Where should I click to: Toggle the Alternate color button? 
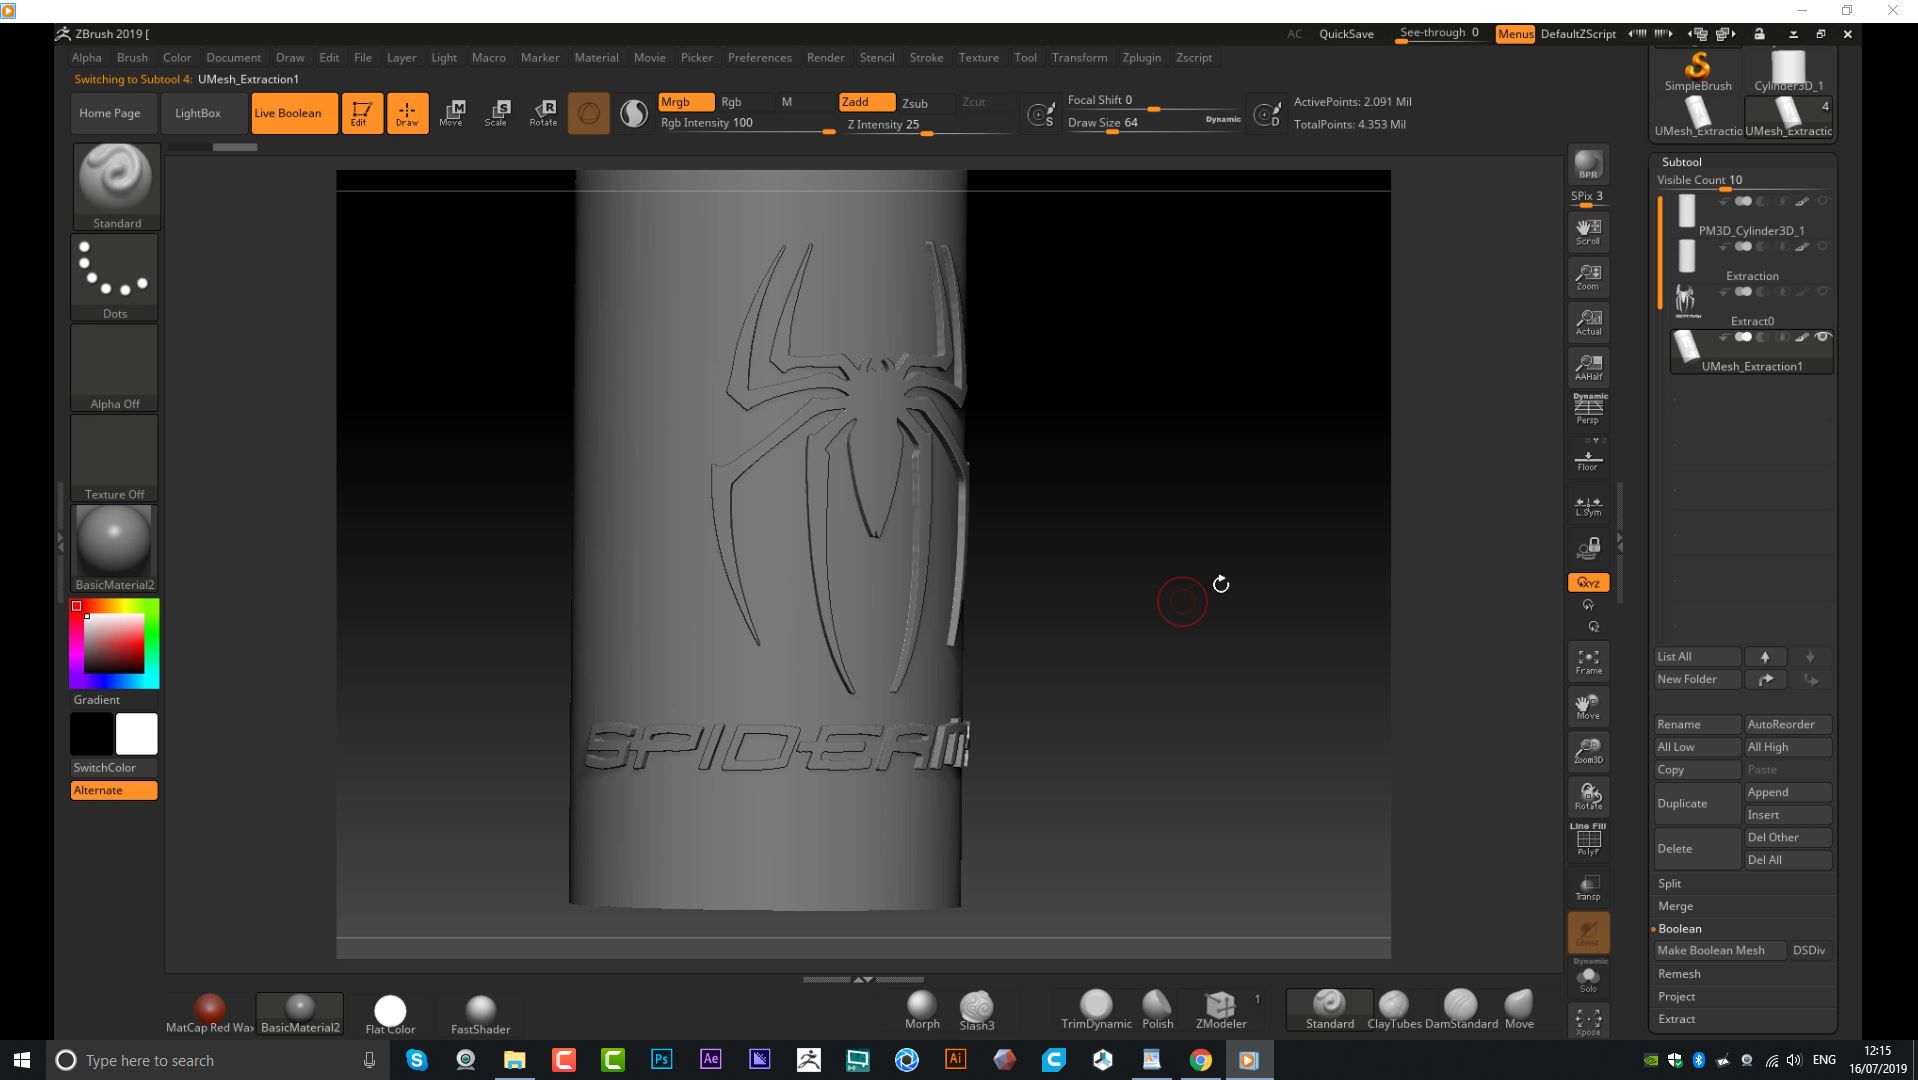click(114, 790)
